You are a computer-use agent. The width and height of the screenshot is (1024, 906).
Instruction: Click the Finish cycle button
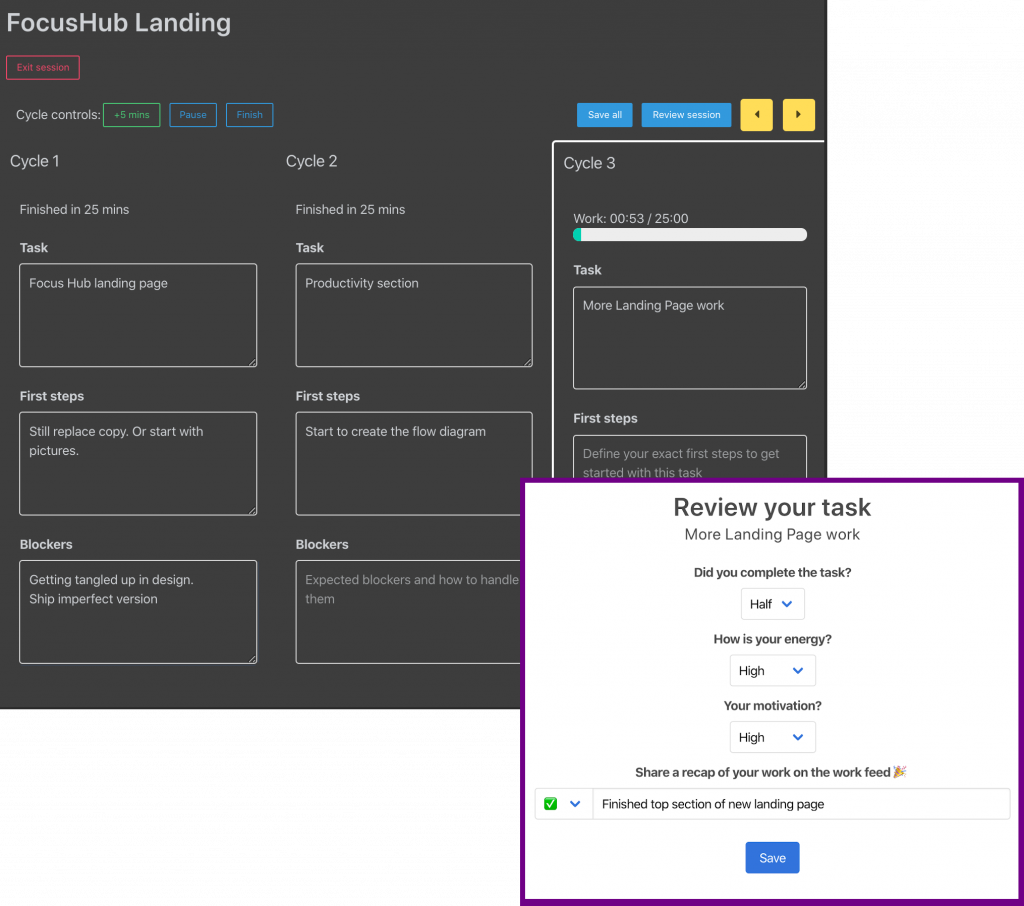(249, 115)
